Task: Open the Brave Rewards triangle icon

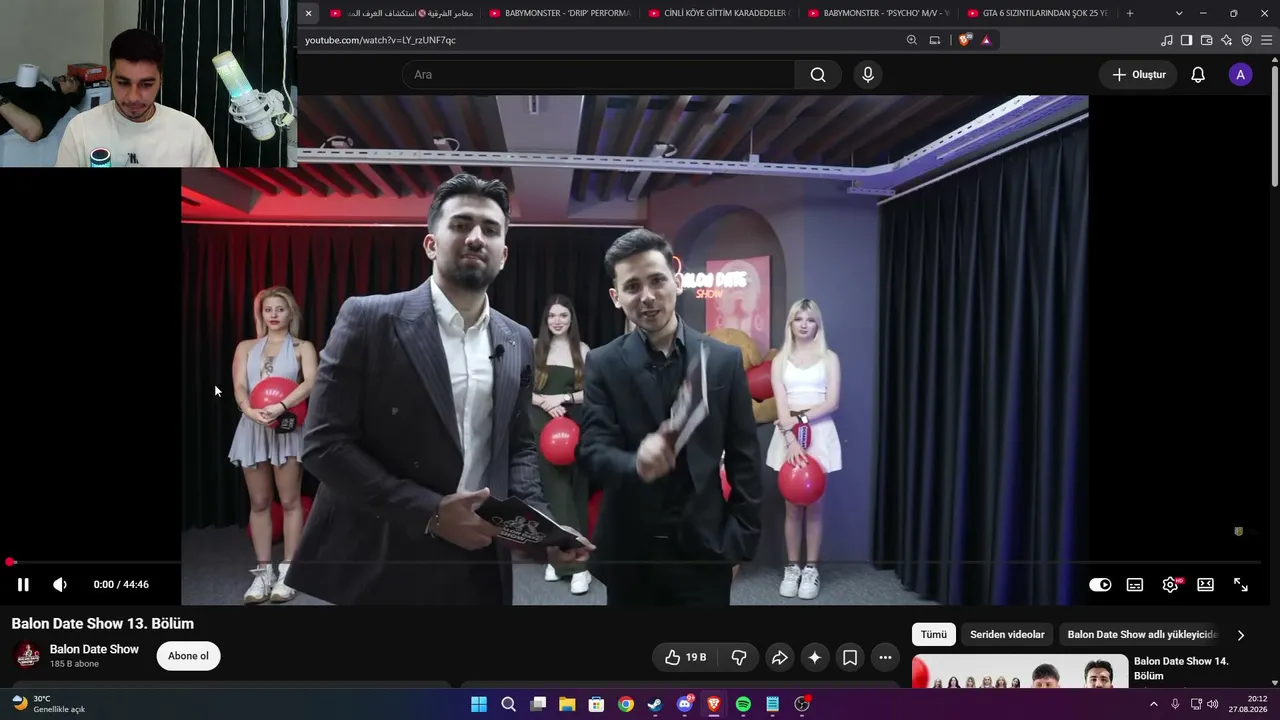Action: pos(986,40)
